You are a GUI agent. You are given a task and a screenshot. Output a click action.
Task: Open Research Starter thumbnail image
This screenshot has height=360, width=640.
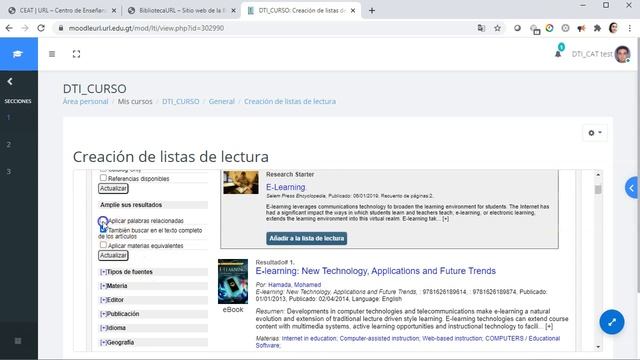tap(241, 182)
